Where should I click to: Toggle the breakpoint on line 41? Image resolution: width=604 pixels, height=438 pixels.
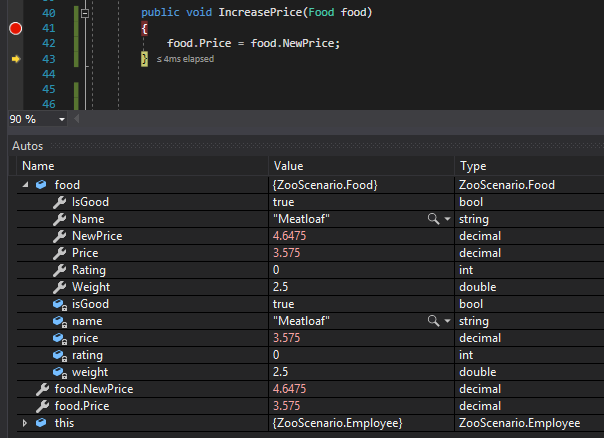coord(15,29)
